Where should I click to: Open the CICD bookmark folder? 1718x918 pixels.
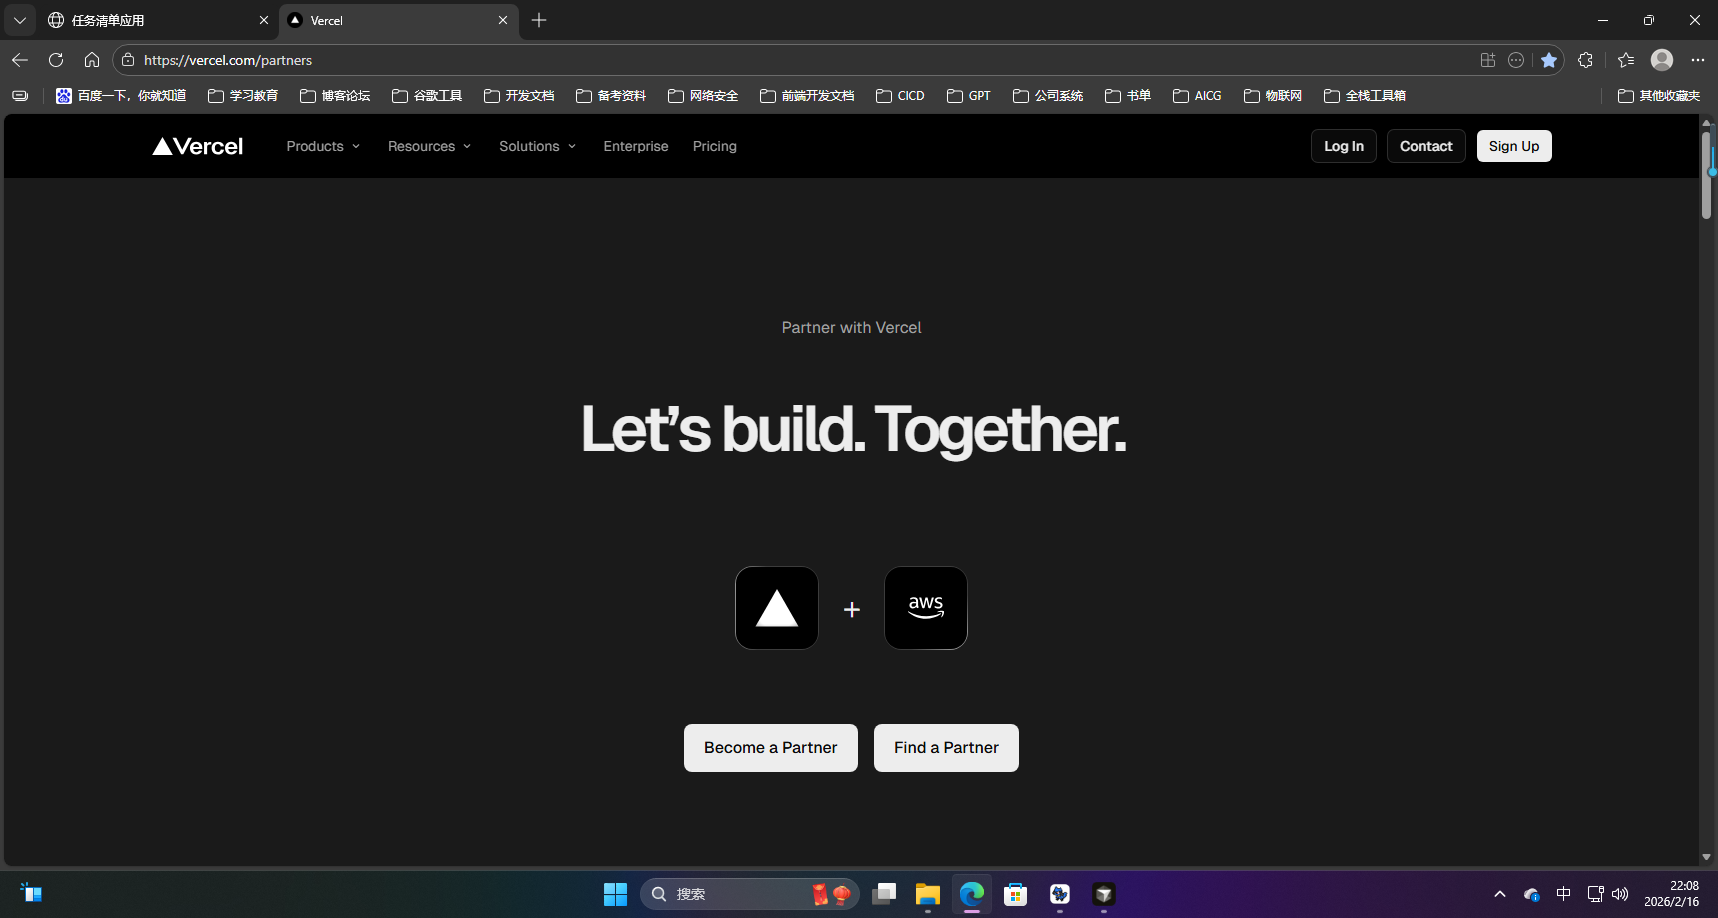[x=900, y=96]
